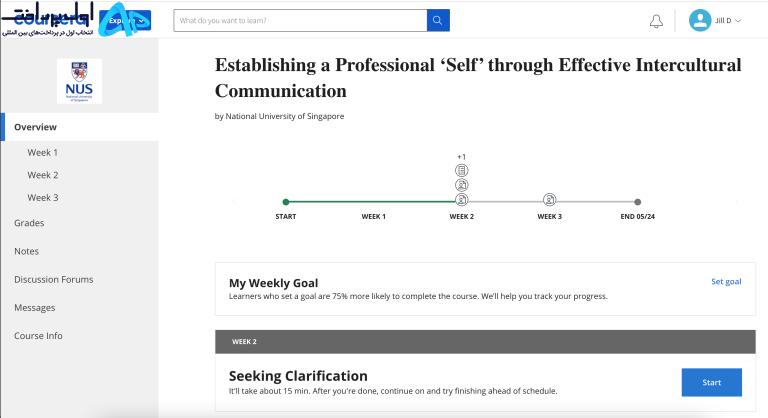Open Discussion Forums in sidebar
Image resolution: width=768 pixels, height=418 pixels.
(x=53, y=279)
